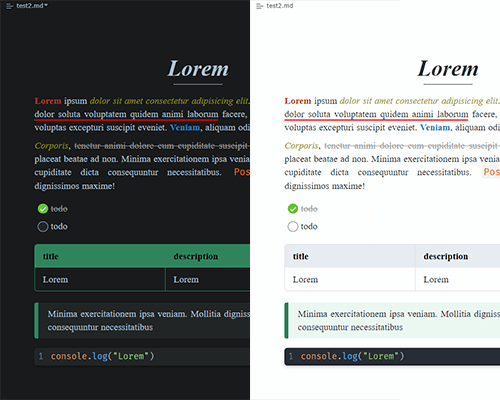The image size is (500, 400).
Task: Click the file icon beside dark test2.md tab
Action: pos(9,6)
